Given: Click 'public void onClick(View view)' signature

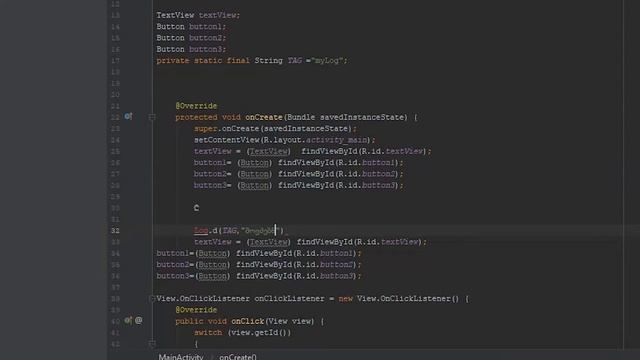Looking at the screenshot, I should tap(245, 321).
